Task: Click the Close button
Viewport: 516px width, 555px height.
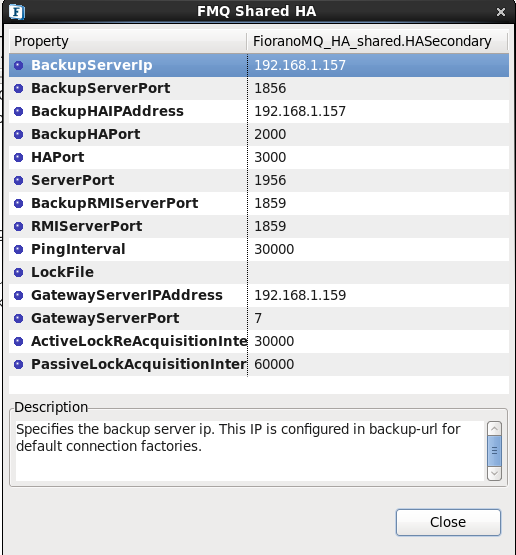Action: tap(448, 522)
